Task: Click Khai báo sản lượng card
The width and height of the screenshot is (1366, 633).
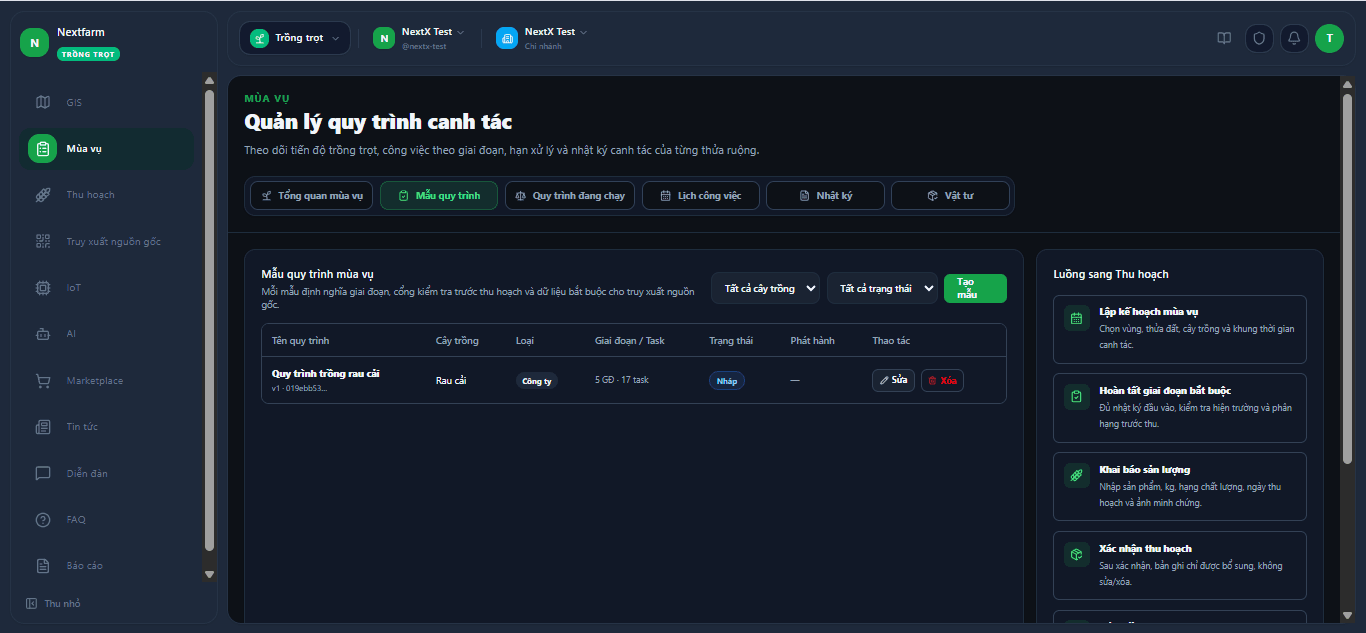Action: pyautogui.click(x=1180, y=486)
